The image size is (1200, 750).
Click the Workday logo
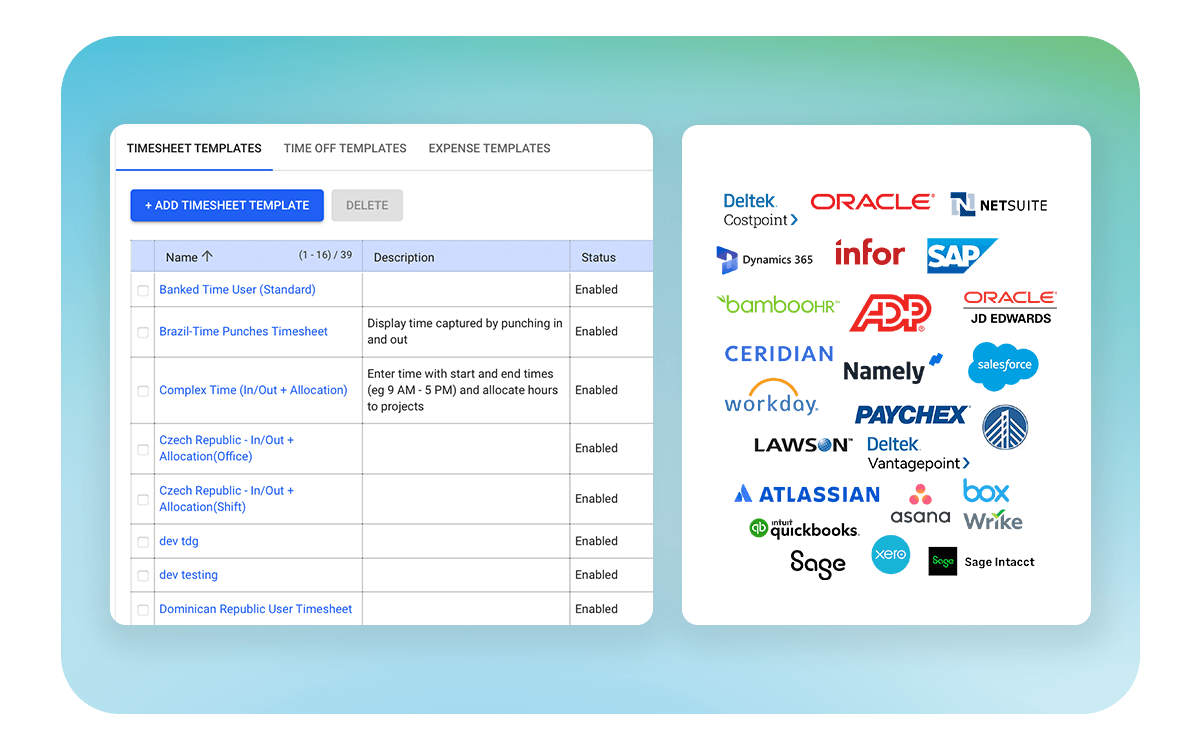771,398
